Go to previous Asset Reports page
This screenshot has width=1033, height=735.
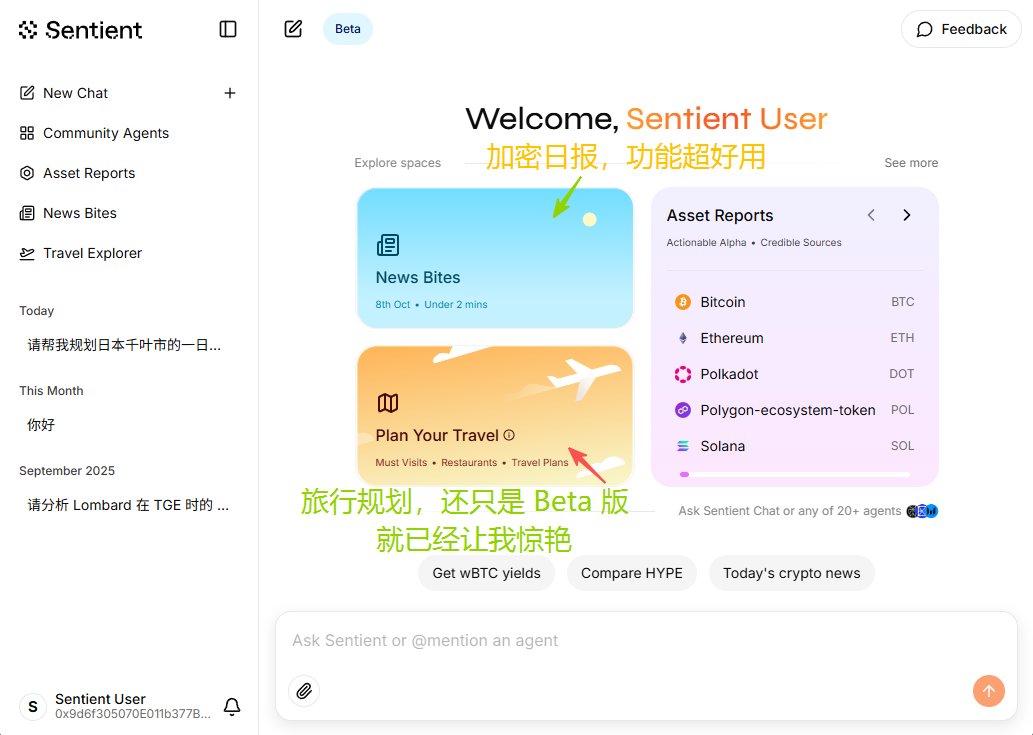coord(871,215)
